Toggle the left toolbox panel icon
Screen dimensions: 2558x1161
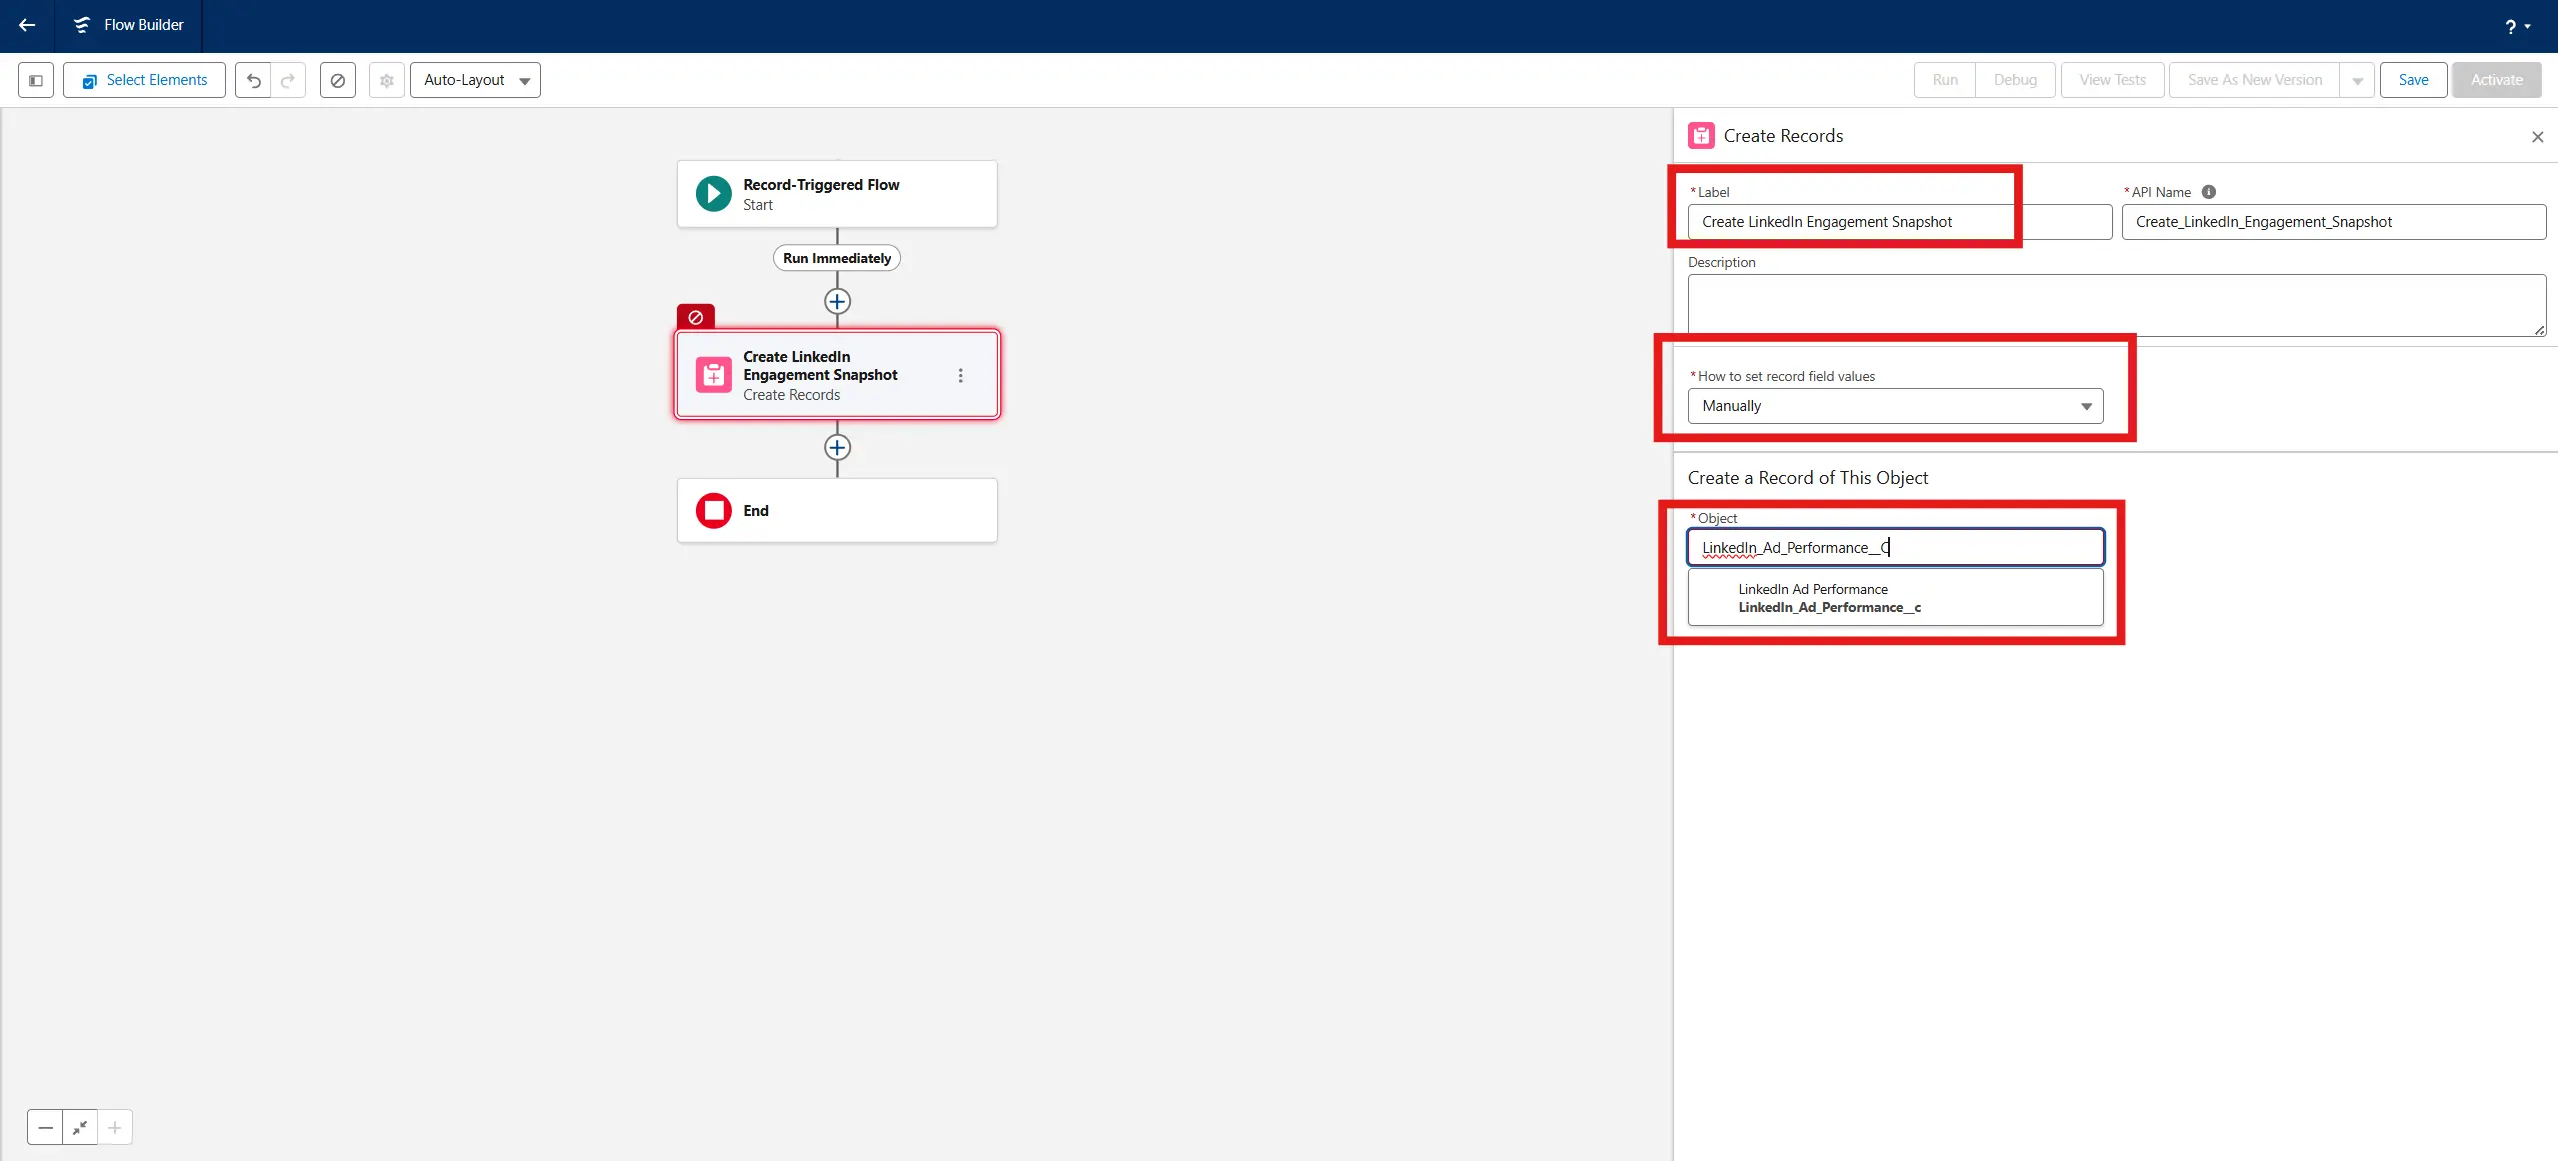click(36, 80)
